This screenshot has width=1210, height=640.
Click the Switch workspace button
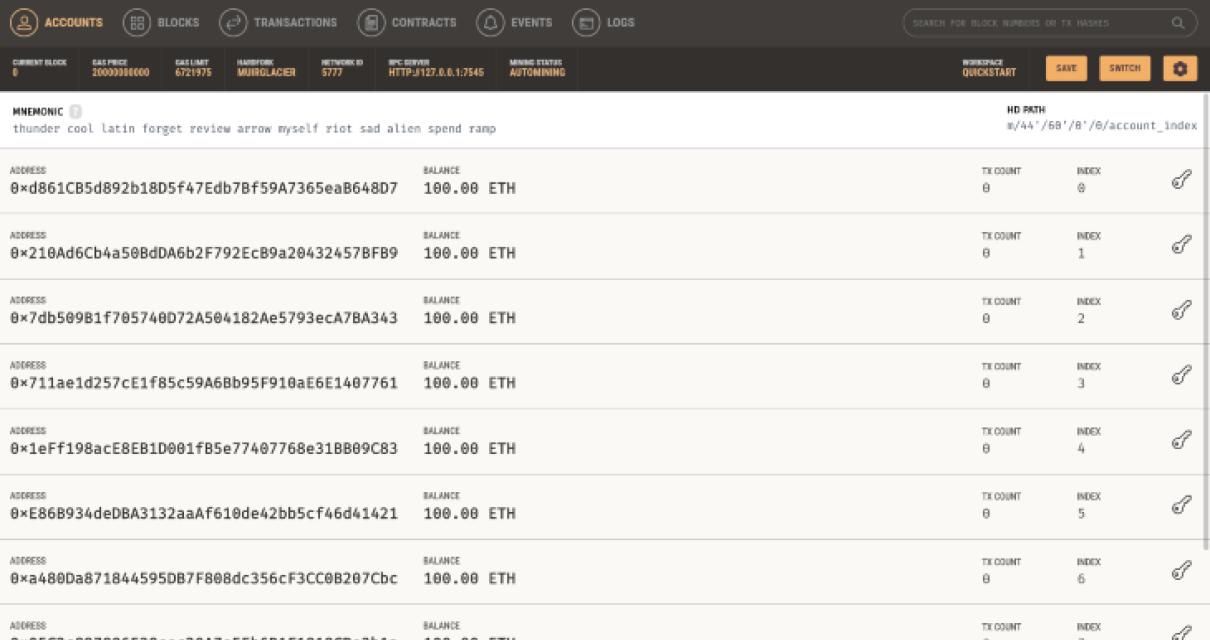pos(1125,69)
